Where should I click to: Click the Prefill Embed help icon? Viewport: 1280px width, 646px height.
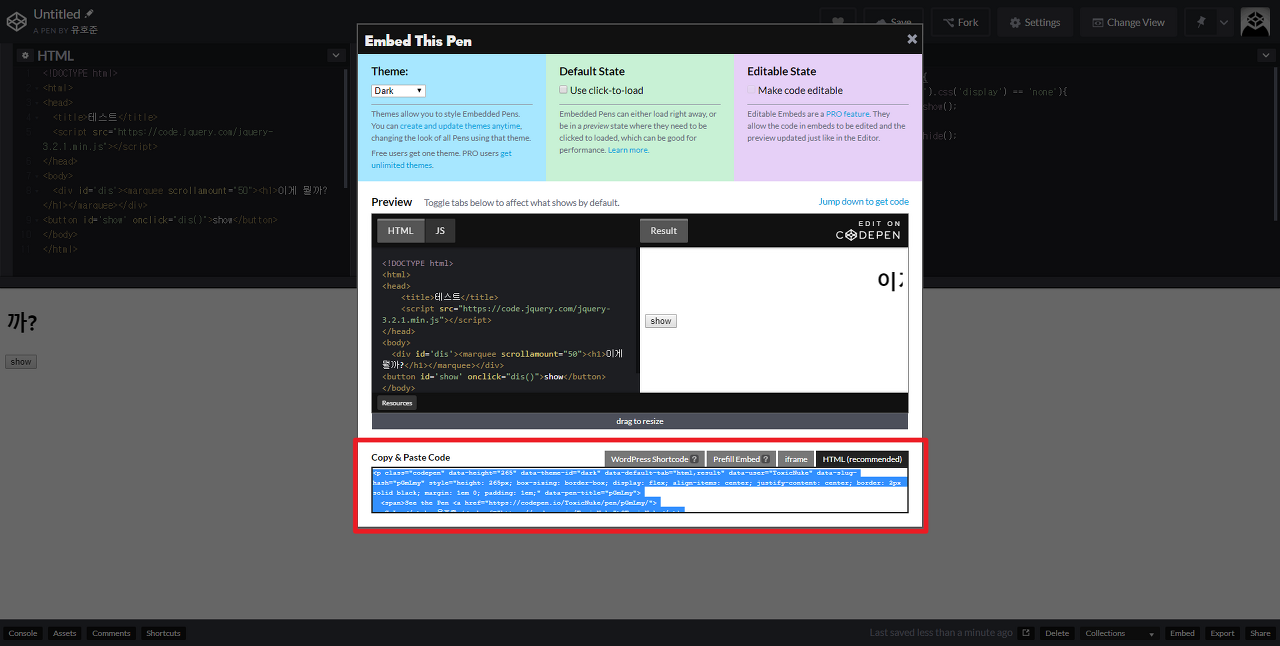tap(766, 460)
